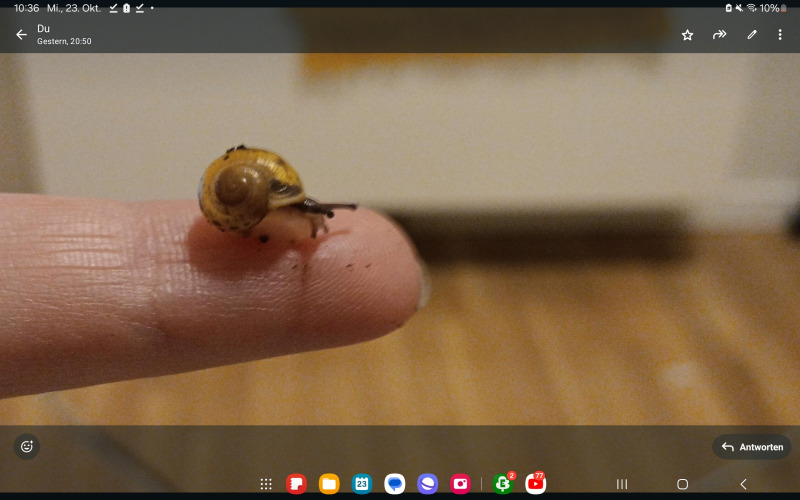Screen dimensions: 800x500
Task: Open the blue Messages app
Action: pos(395,484)
